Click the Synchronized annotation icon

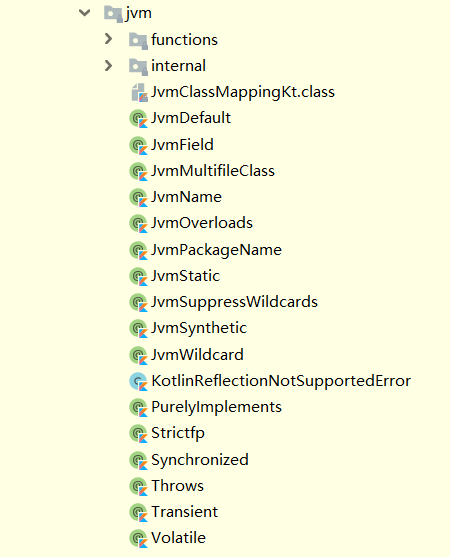tap(139, 460)
